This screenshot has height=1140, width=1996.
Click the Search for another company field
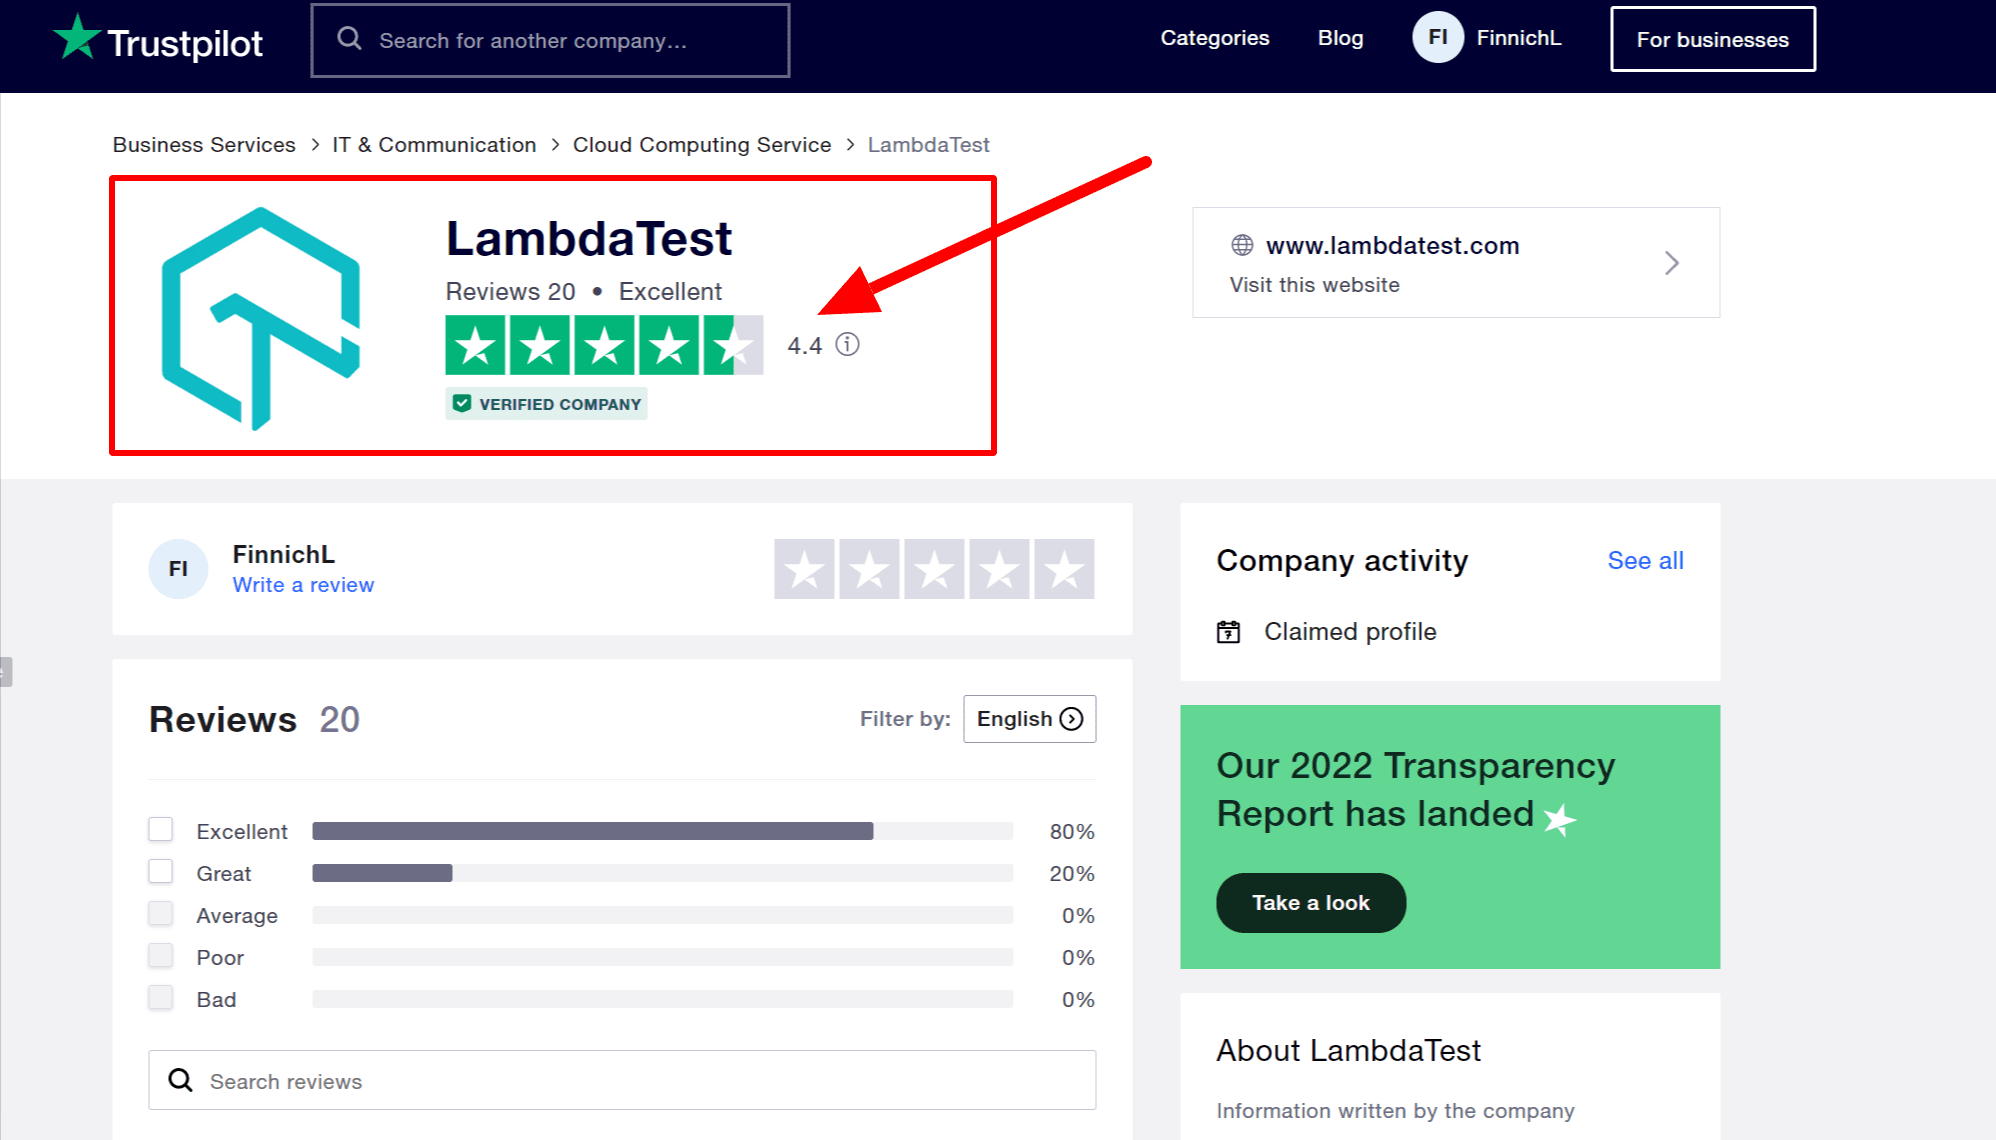pos(570,41)
